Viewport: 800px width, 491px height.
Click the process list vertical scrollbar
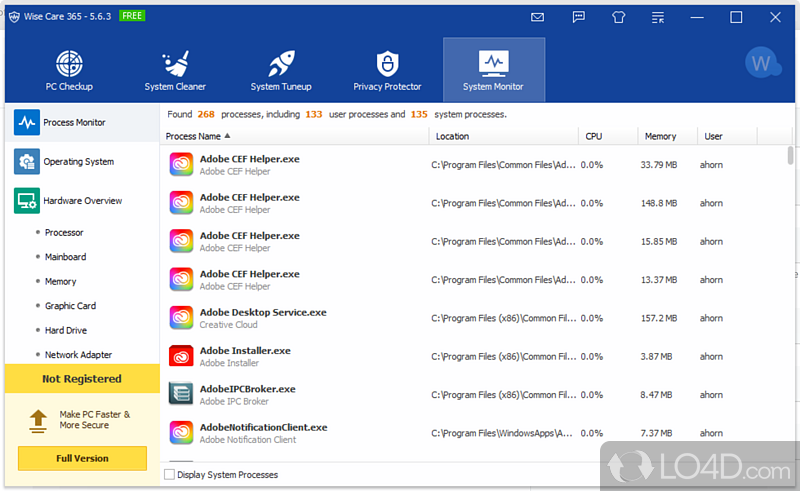790,156
